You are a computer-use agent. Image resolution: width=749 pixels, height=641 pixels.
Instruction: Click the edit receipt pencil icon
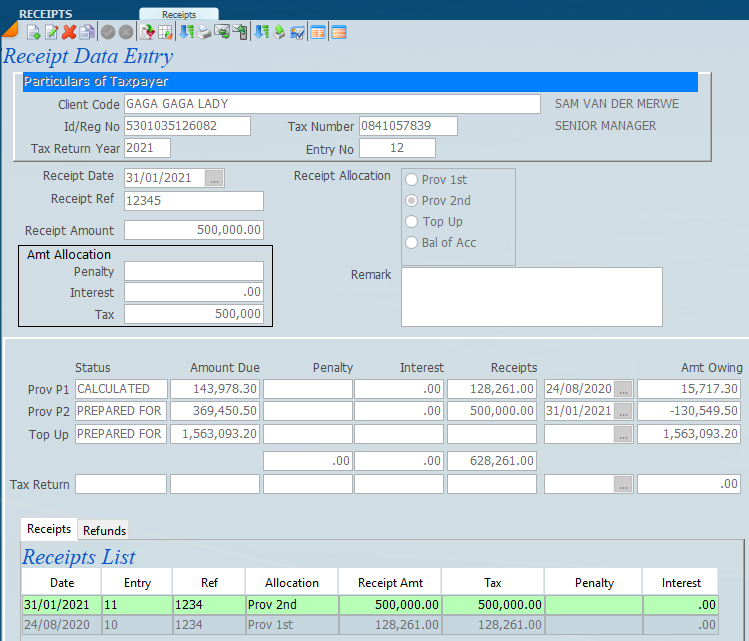(x=51, y=33)
